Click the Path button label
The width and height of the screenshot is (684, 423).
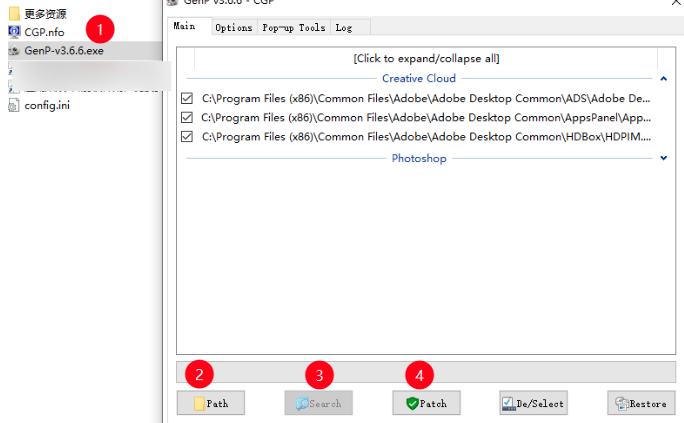[x=217, y=404]
